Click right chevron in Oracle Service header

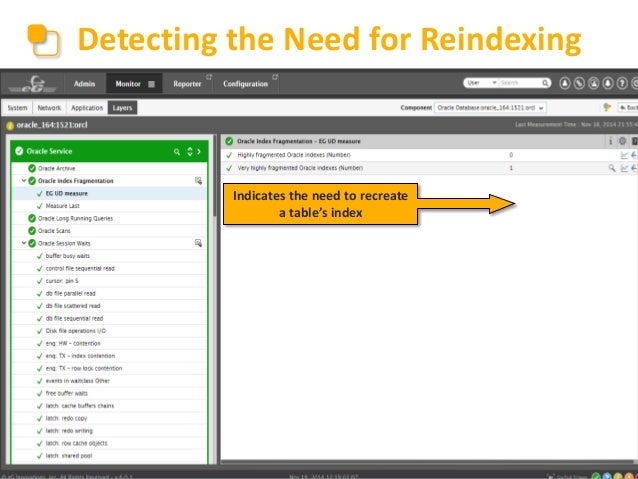point(199,151)
